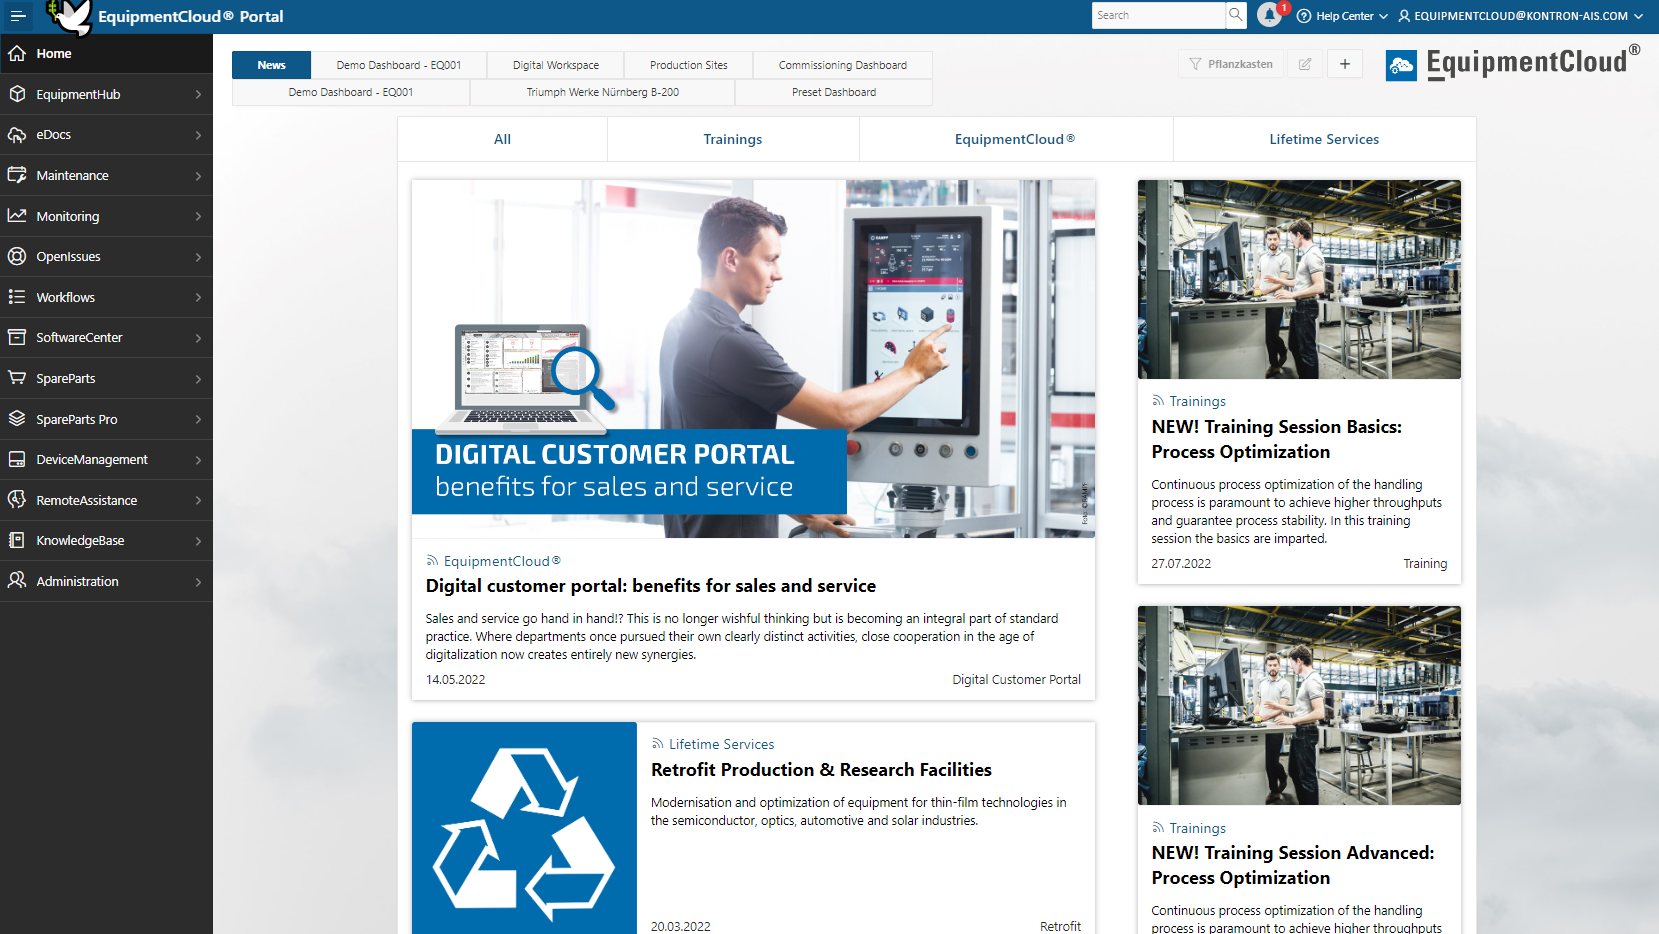Click the Training Session Advanced photo
This screenshot has width=1659, height=934.
(x=1299, y=705)
